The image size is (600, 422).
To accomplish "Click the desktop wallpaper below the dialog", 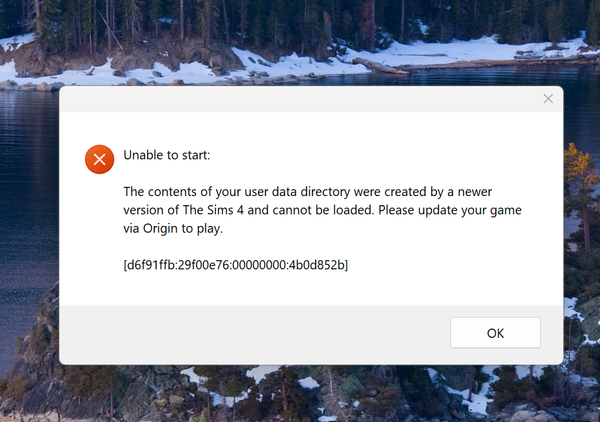I will pyautogui.click(x=300, y=395).
